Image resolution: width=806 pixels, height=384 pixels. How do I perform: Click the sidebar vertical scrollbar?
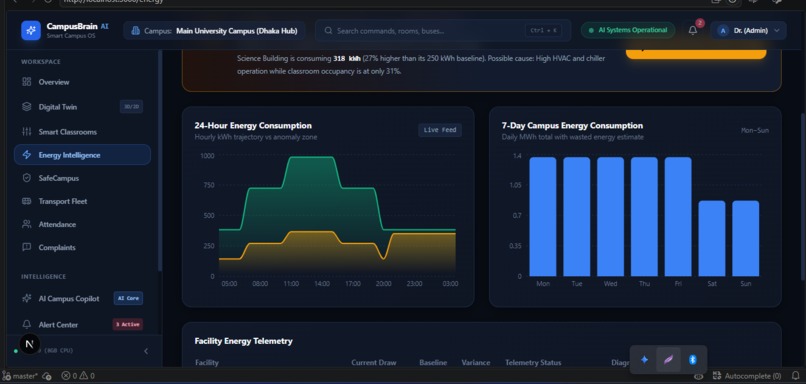coord(160,160)
